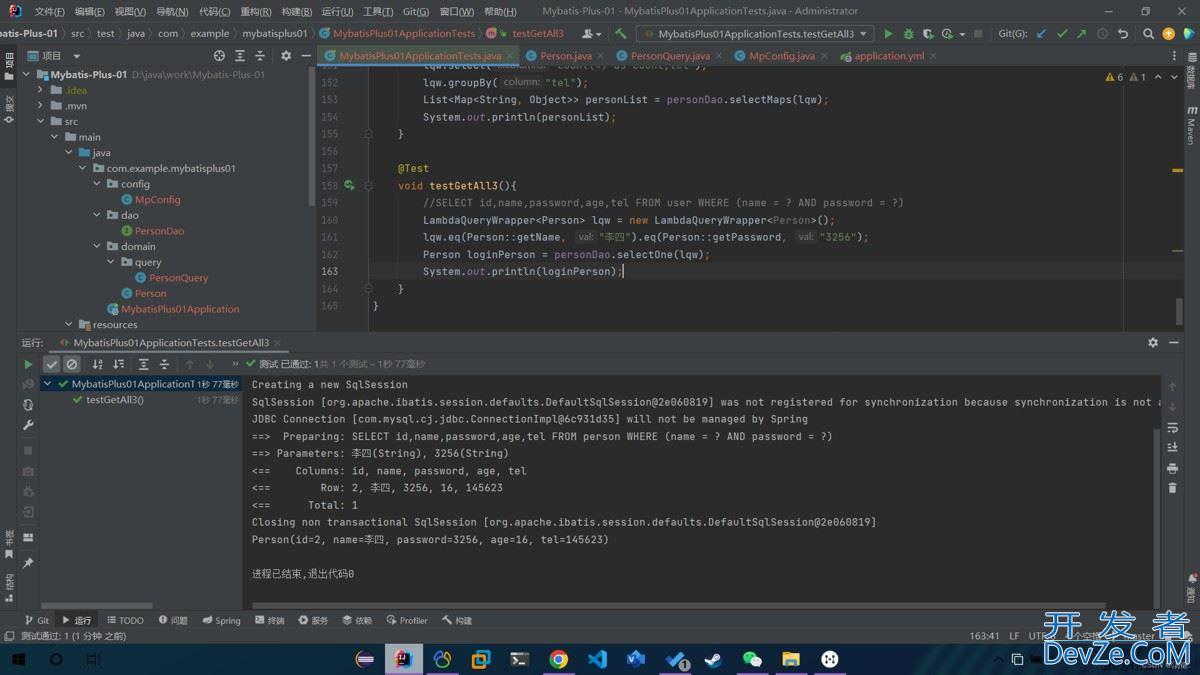
Task: Toggle show passed tests checkmark button
Action: (53, 365)
